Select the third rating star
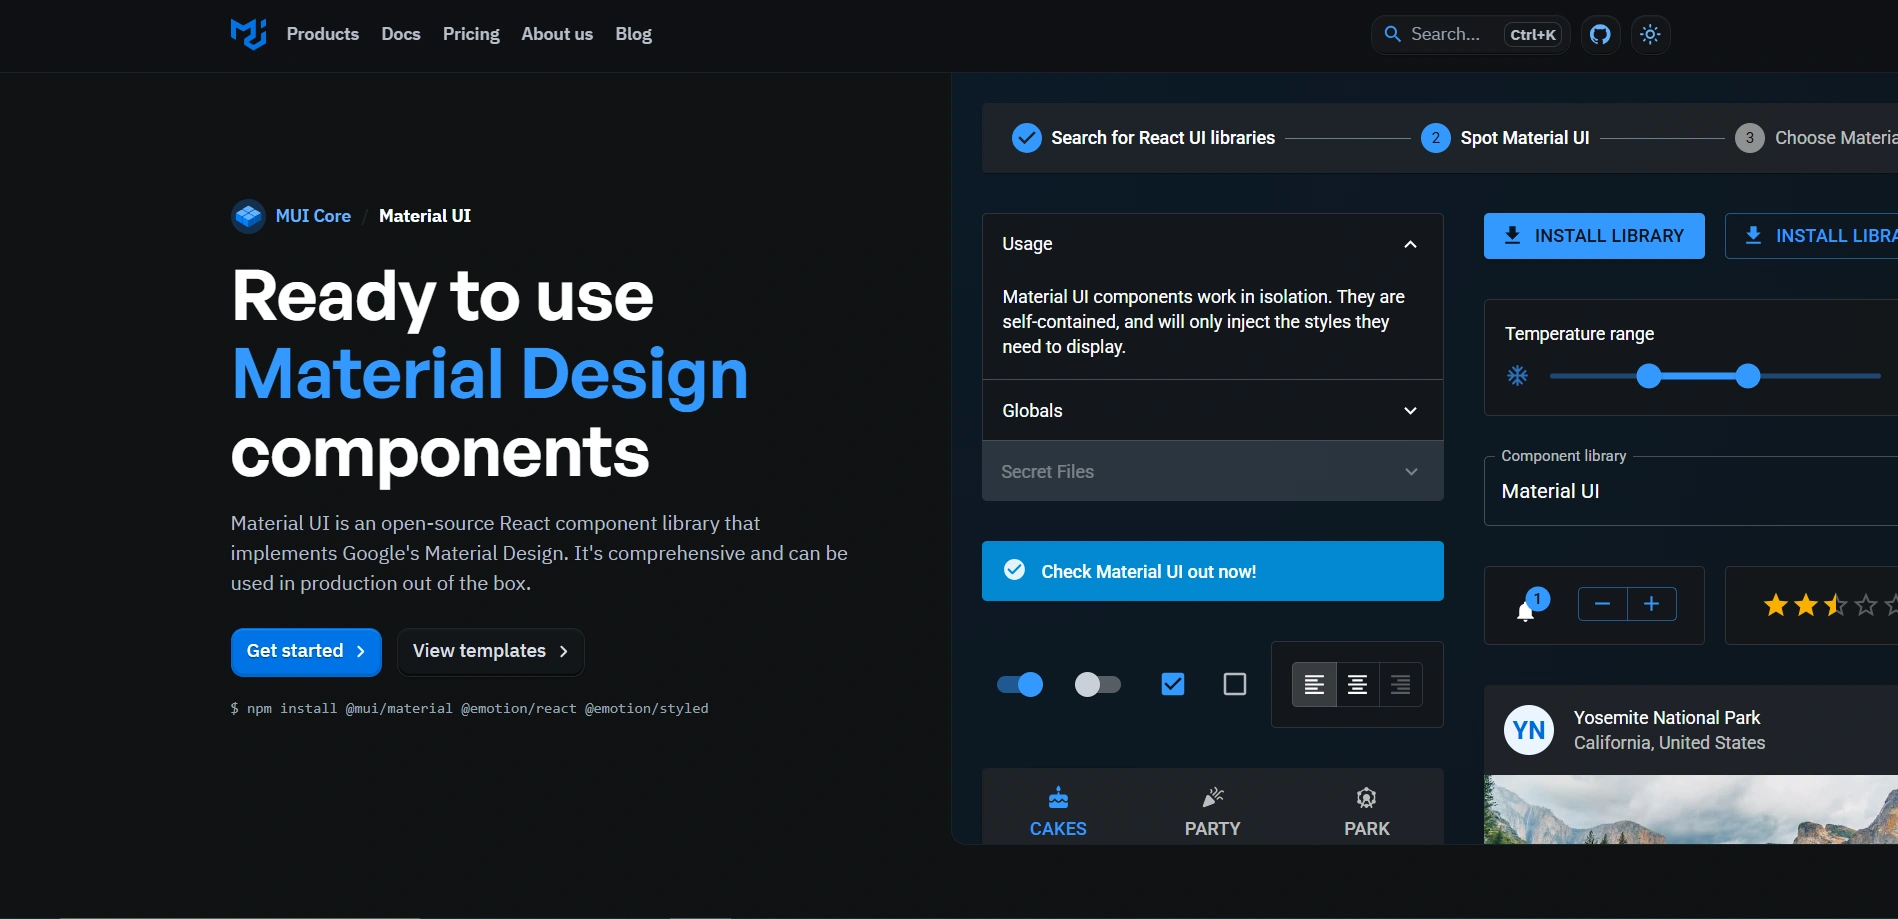The height and width of the screenshot is (919, 1898). coord(1835,605)
